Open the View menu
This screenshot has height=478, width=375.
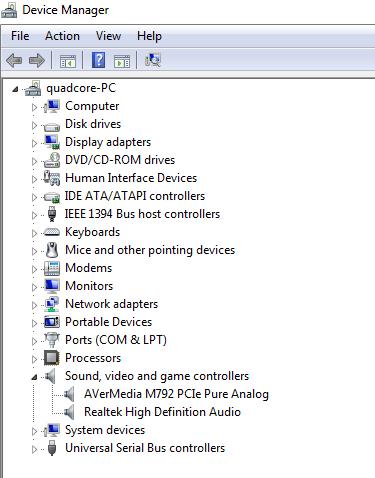pos(108,36)
